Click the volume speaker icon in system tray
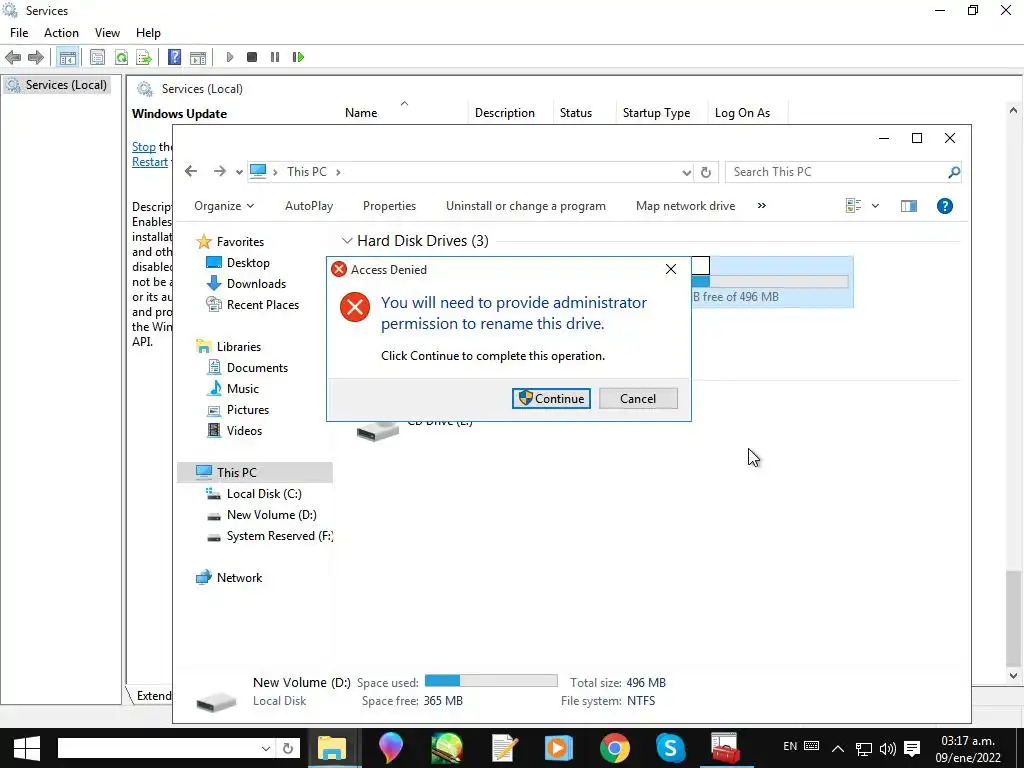Screen dimensions: 1024x768 (888, 748)
